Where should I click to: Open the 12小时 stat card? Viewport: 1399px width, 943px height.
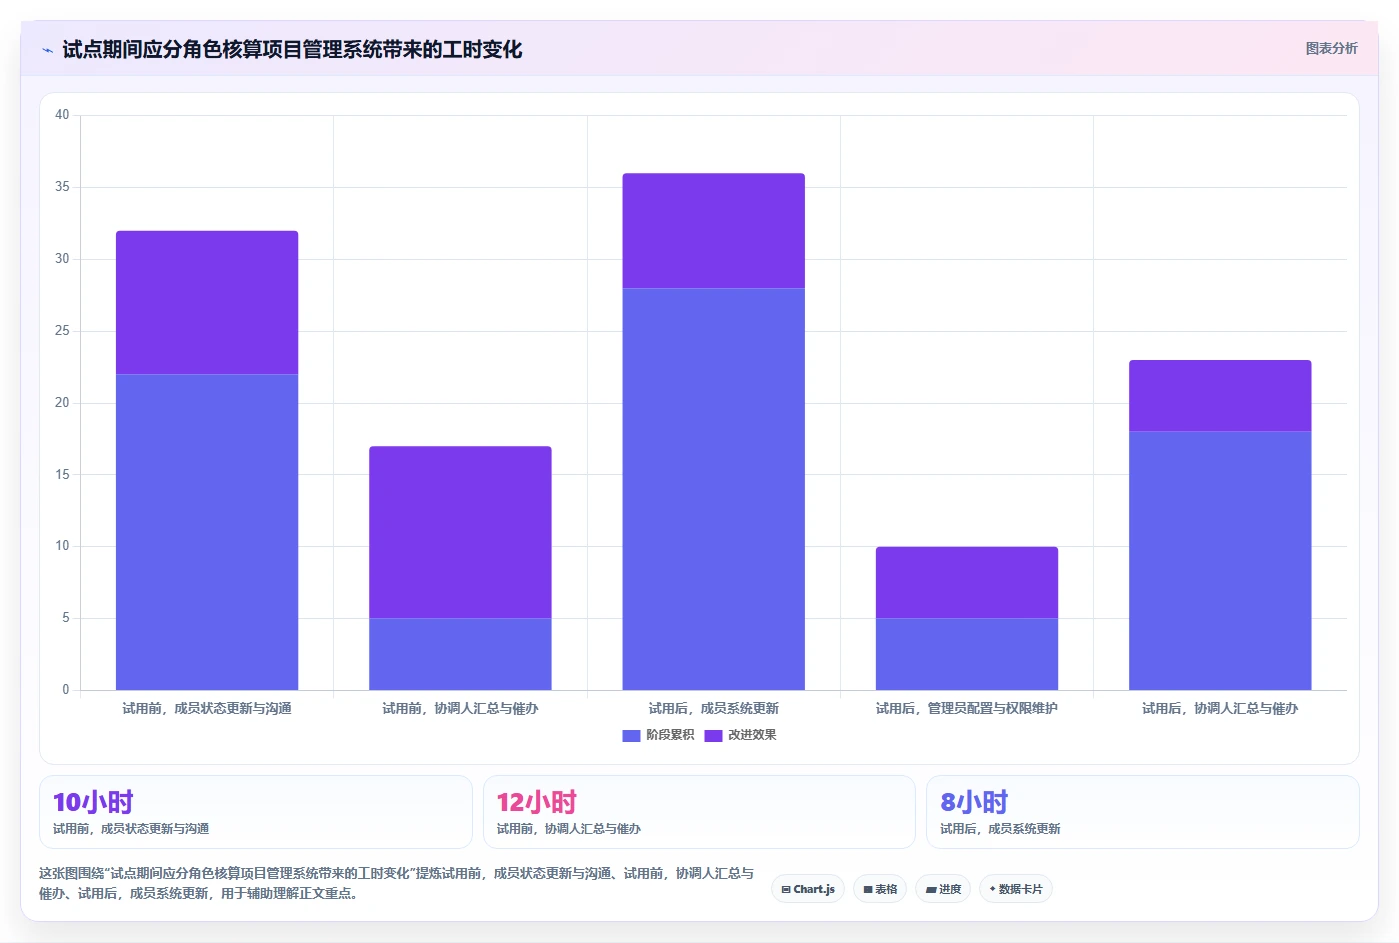(x=699, y=812)
